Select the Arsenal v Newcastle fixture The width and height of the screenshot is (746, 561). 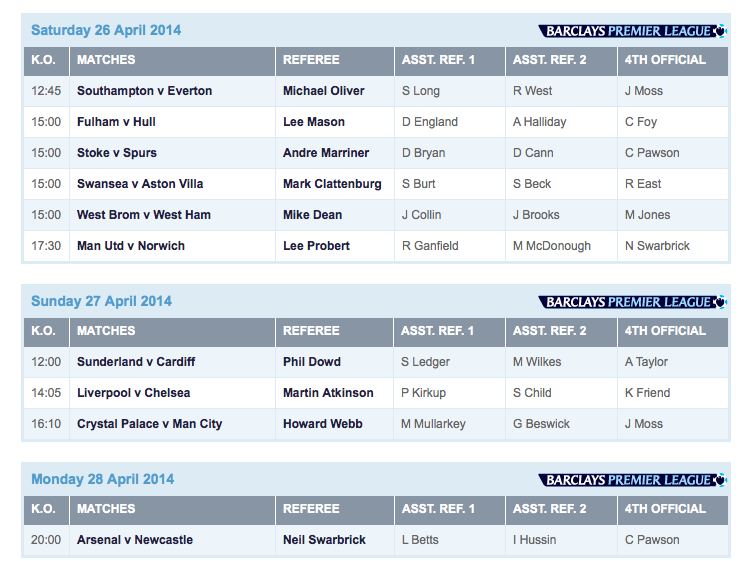pos(135,540)
